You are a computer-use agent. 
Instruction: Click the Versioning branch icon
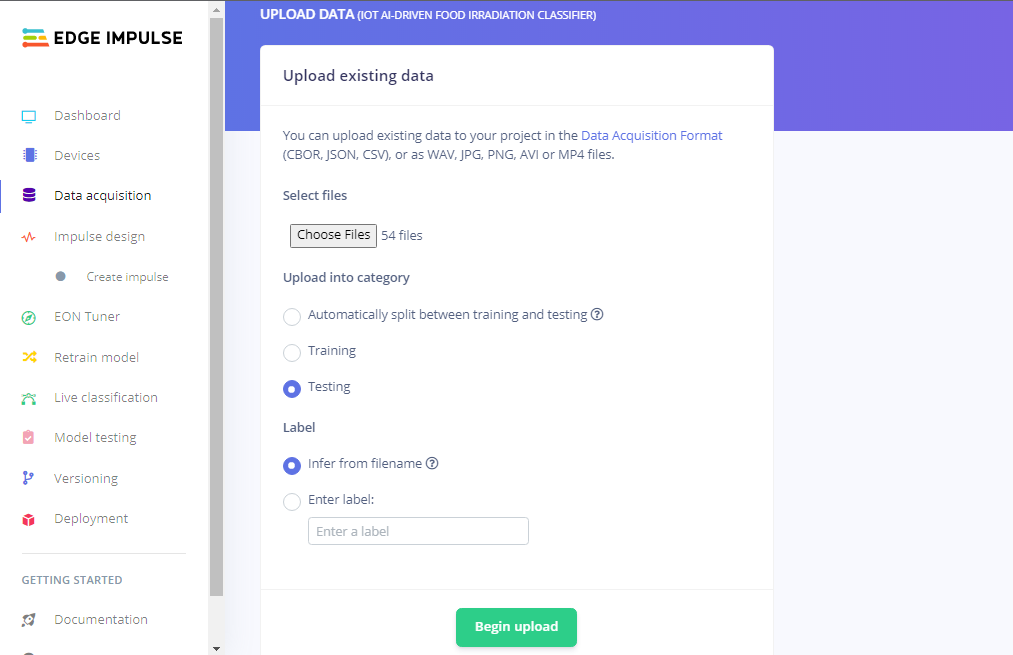29,479
